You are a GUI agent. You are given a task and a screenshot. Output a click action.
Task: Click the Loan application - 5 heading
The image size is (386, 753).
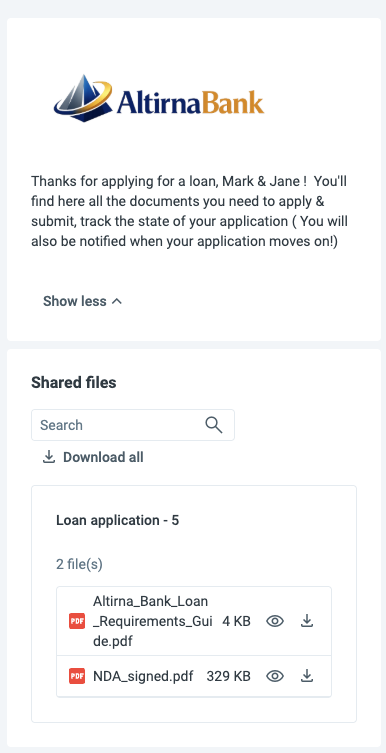pyautogui.click(x=118, y=521)
